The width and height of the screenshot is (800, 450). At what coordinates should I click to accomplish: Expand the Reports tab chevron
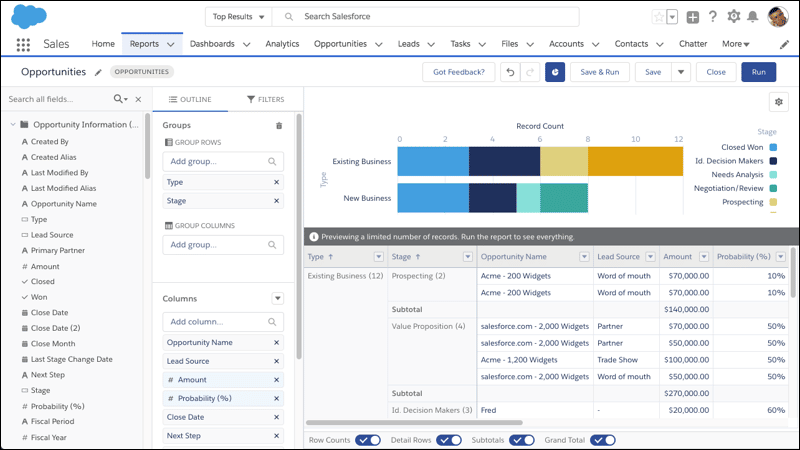click(x=171, y=45)
